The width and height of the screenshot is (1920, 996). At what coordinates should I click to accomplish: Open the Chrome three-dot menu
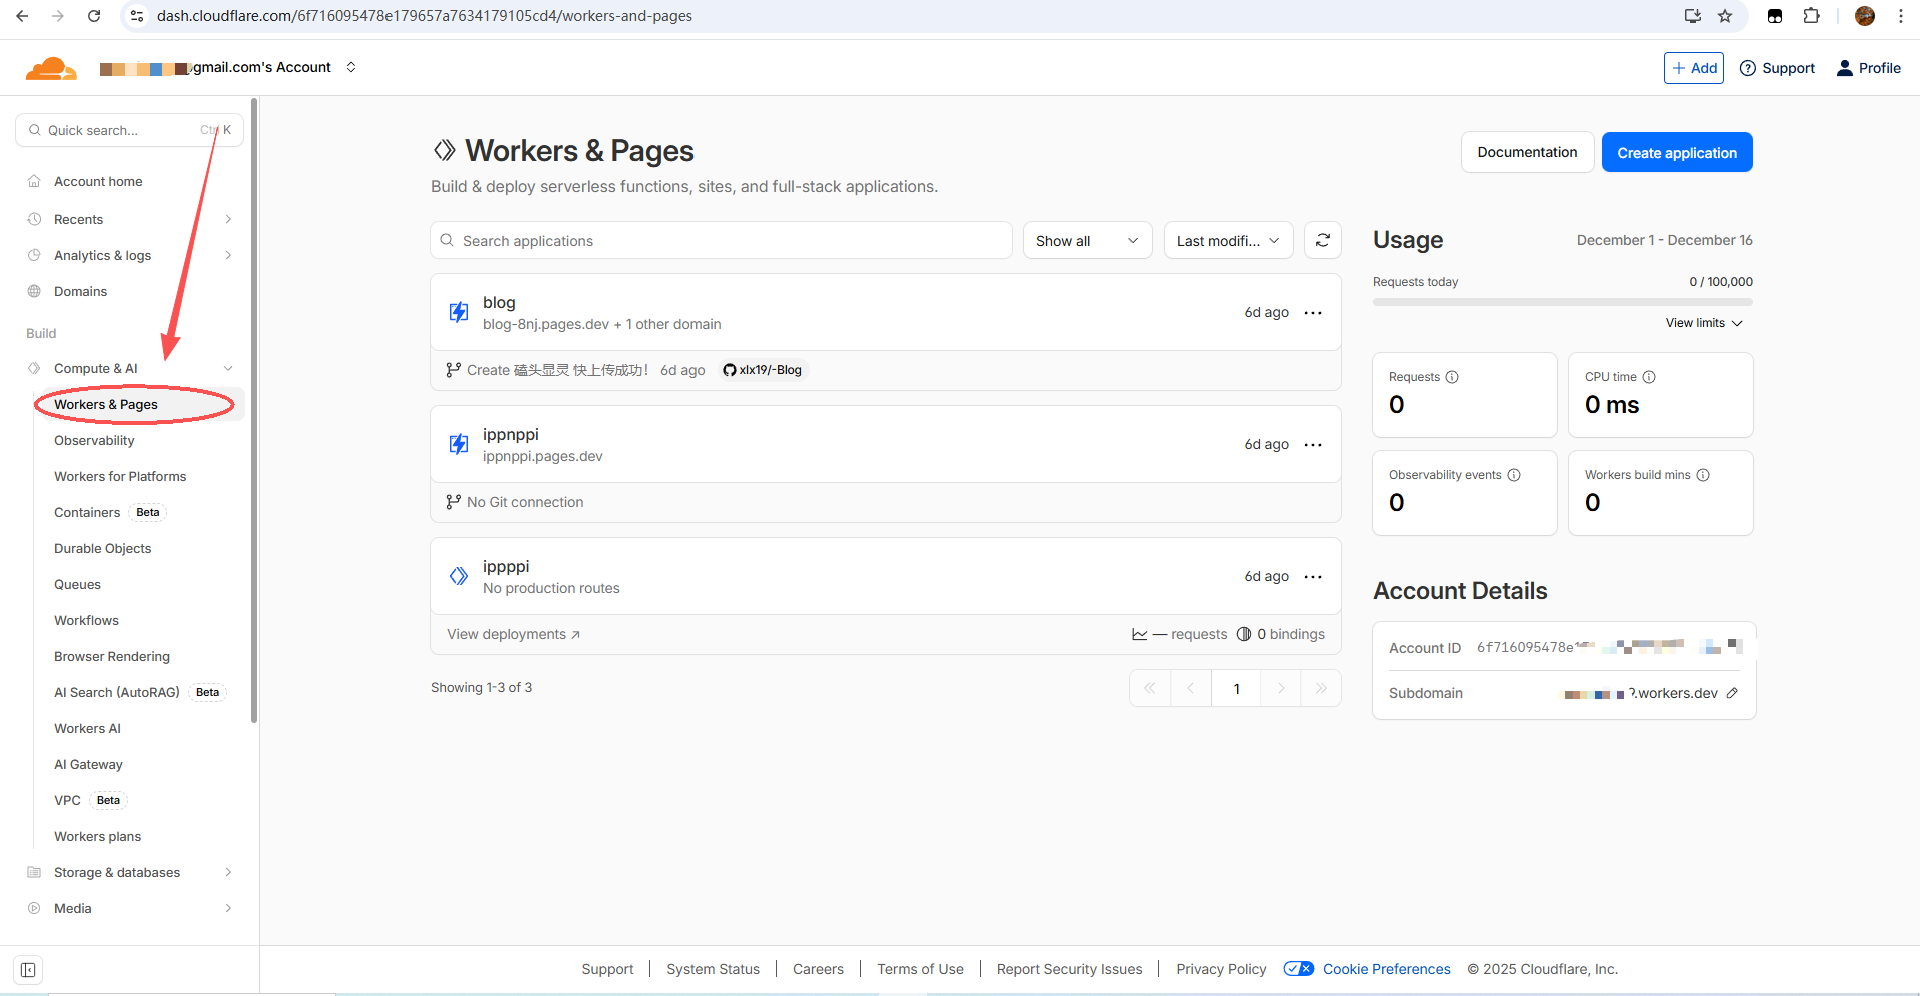(1900, 16)
